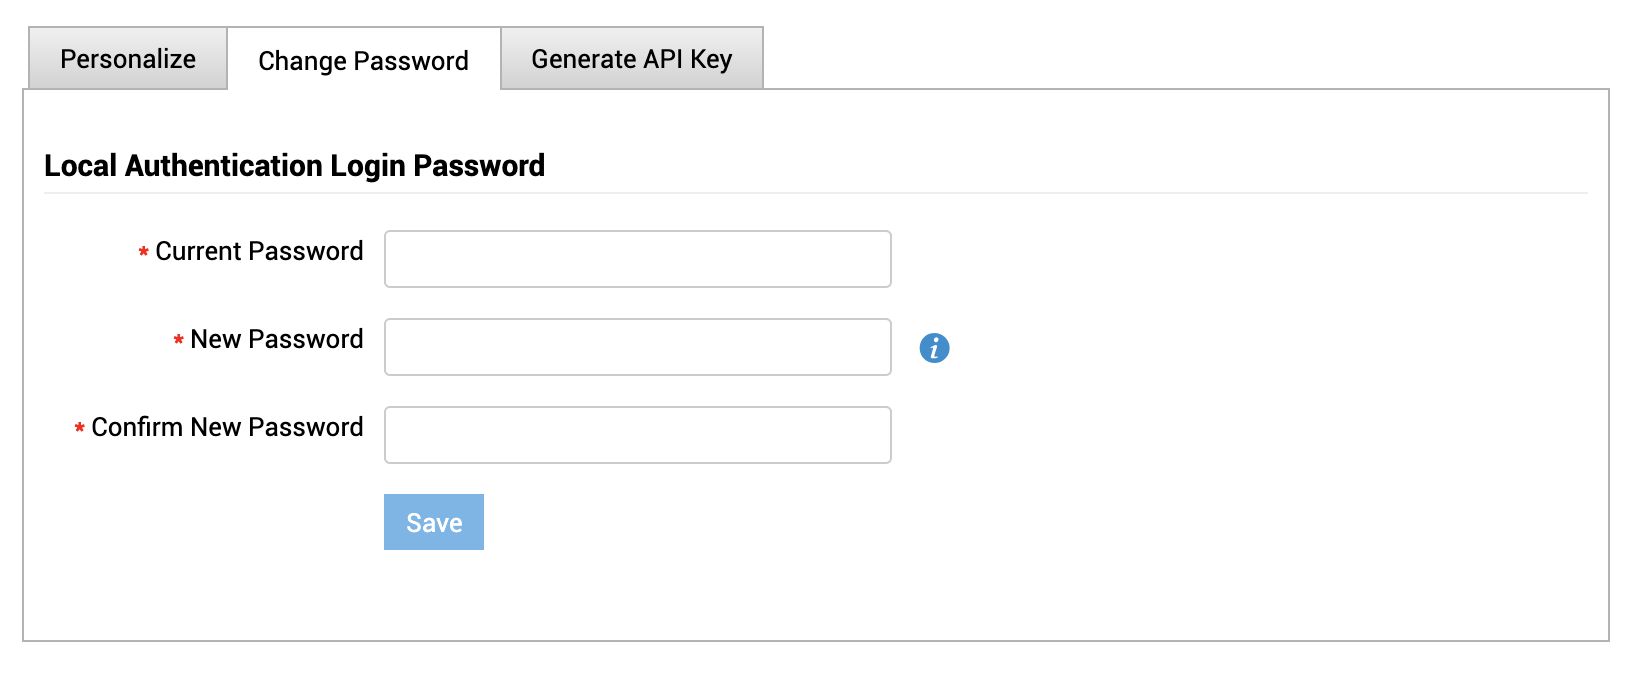The height and width of the screenshot is (678, 1632).
Task: Click the Current Password label text
Action: [x=259, y=251]
